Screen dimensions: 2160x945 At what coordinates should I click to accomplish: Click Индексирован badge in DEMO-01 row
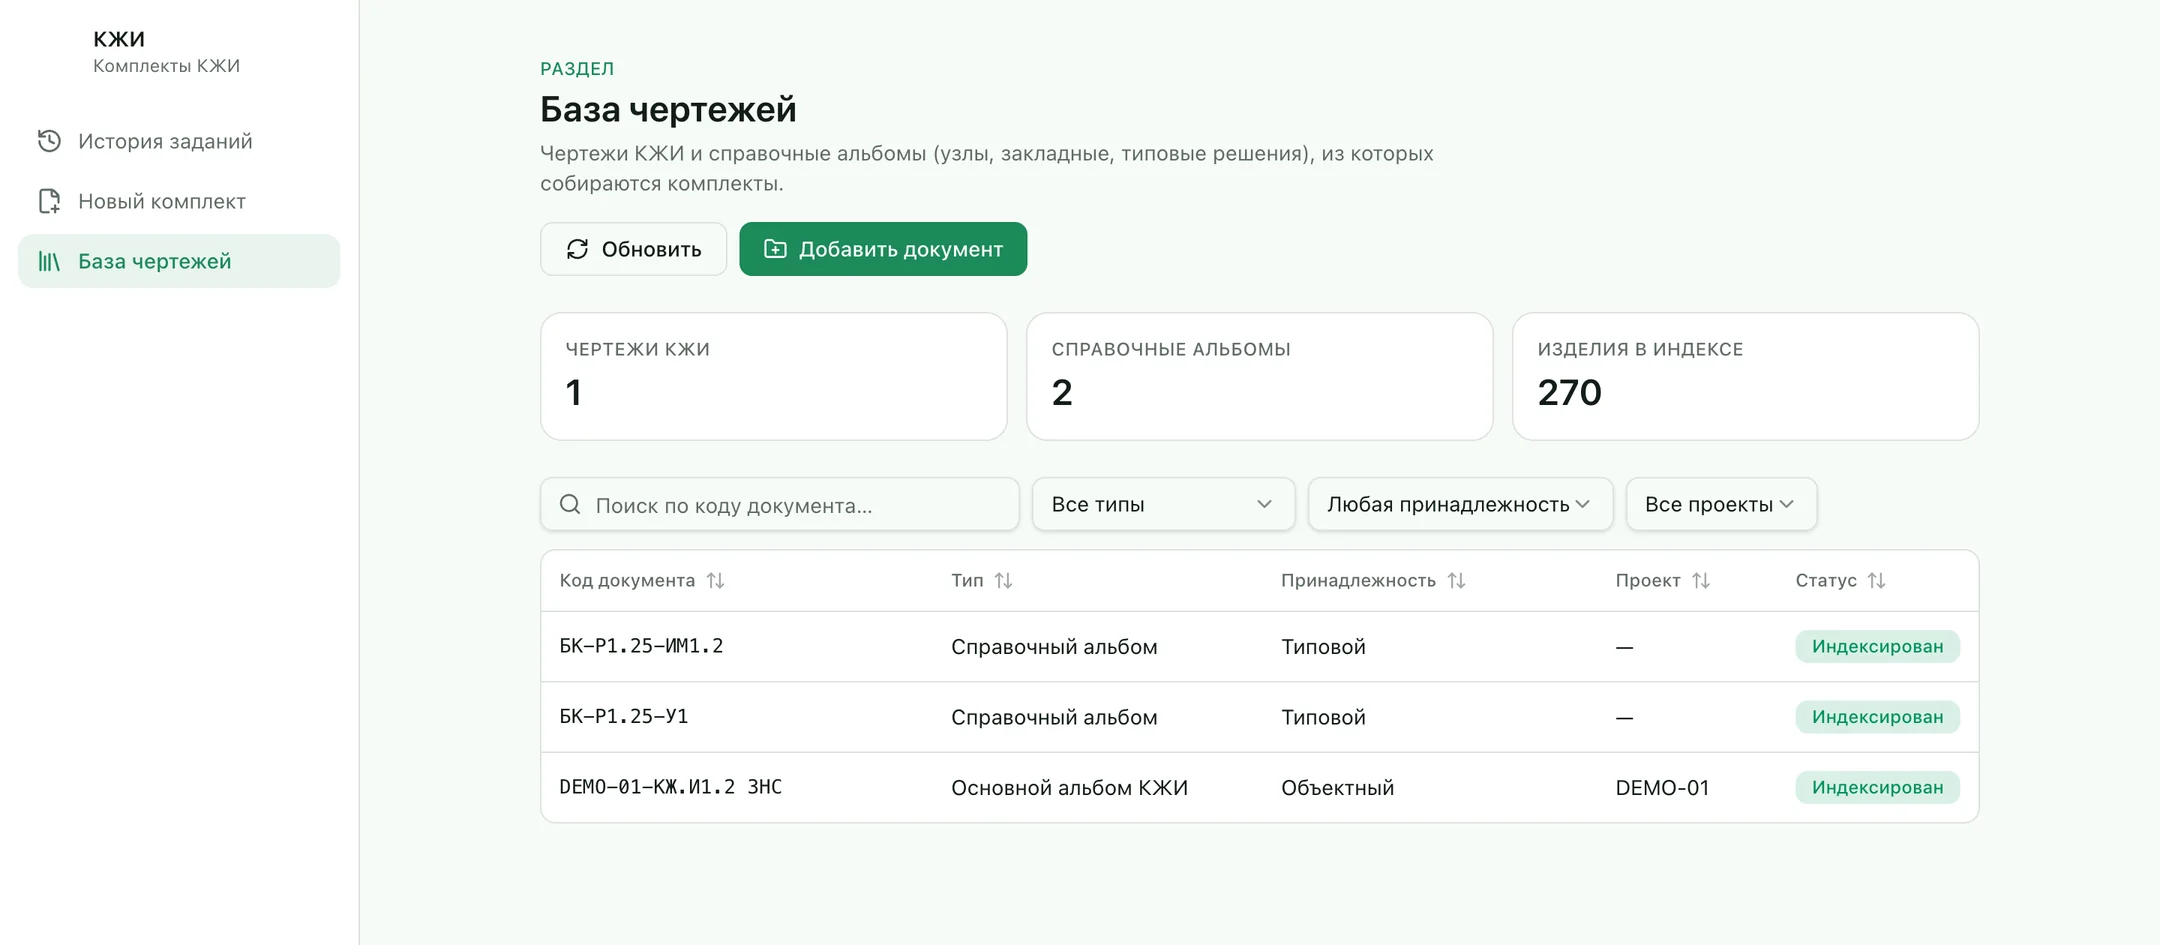pyautogui.click(x=1877, y=787)
